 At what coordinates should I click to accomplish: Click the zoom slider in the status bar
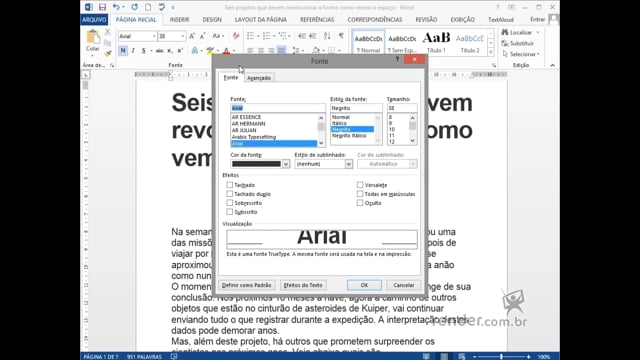501,356
